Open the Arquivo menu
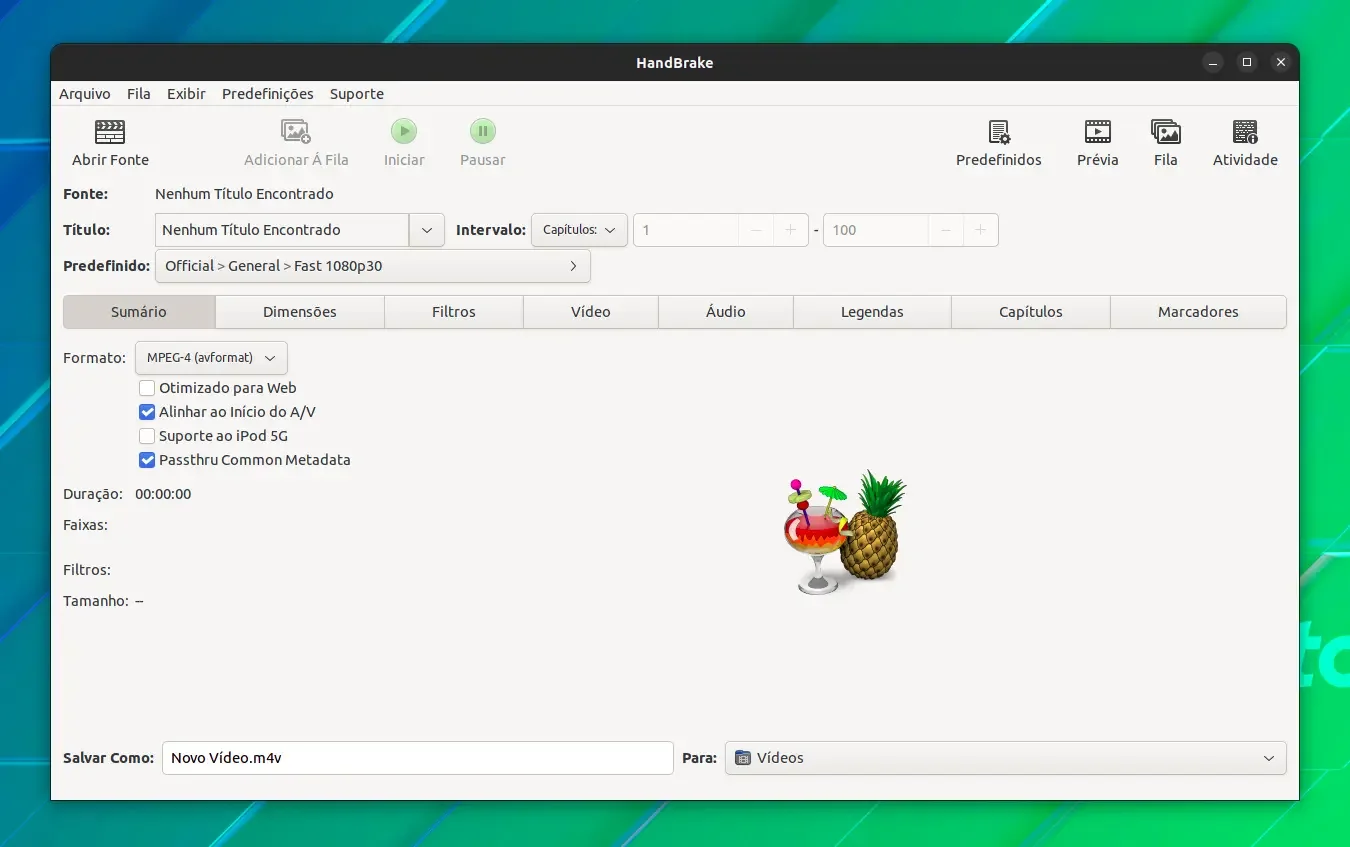 click(85, 94)
